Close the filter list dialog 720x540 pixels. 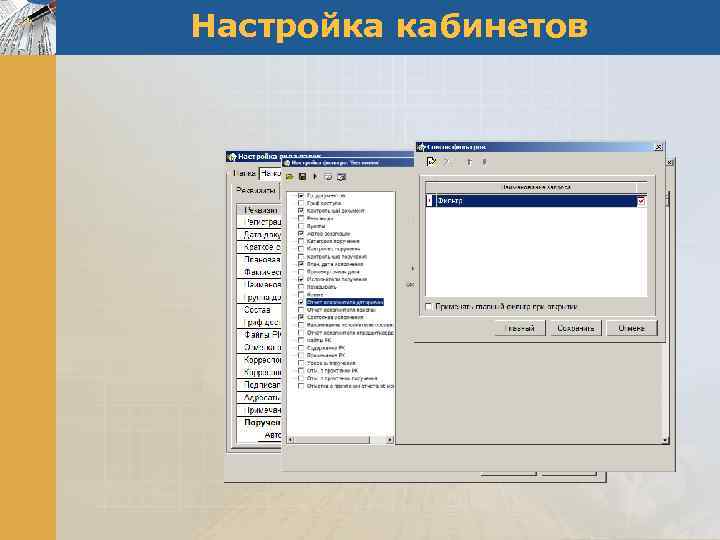click(x=658, y=147)
